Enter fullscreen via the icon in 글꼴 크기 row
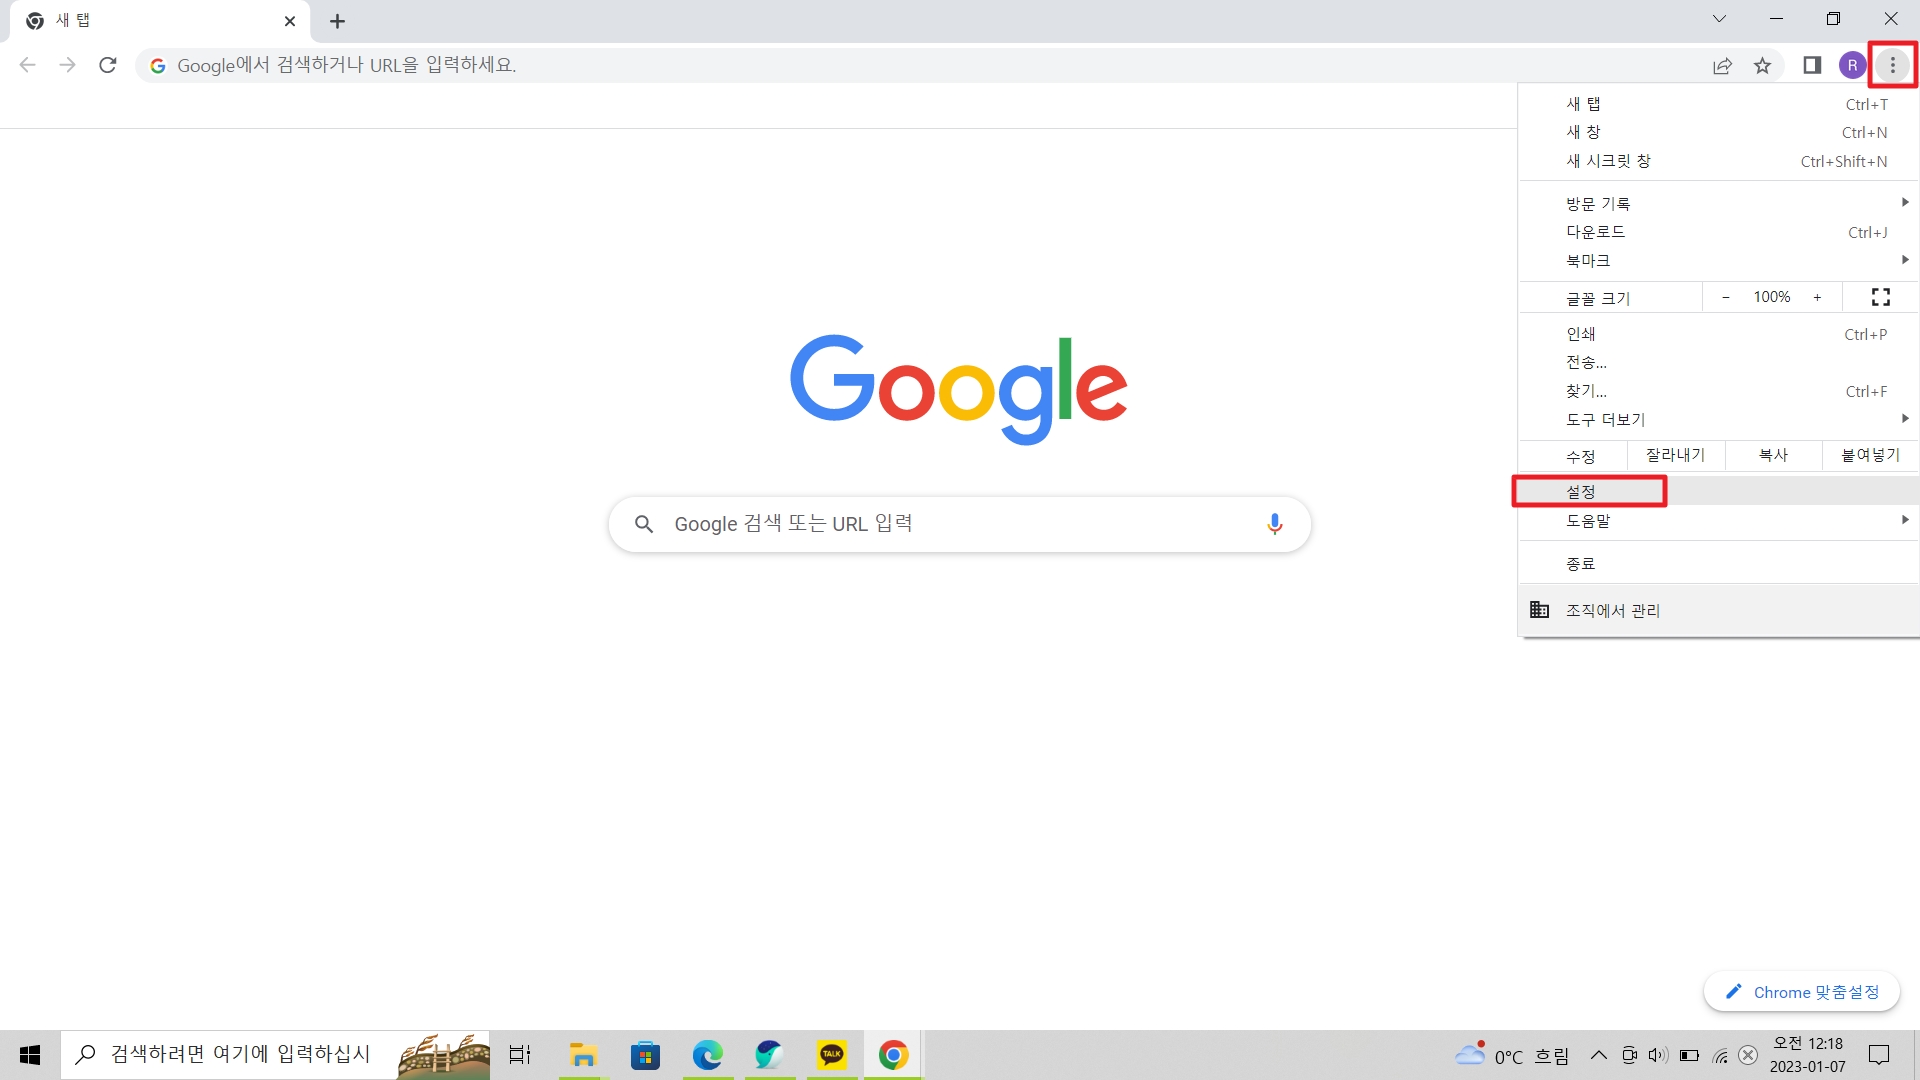 click(x=1880, y=297)
